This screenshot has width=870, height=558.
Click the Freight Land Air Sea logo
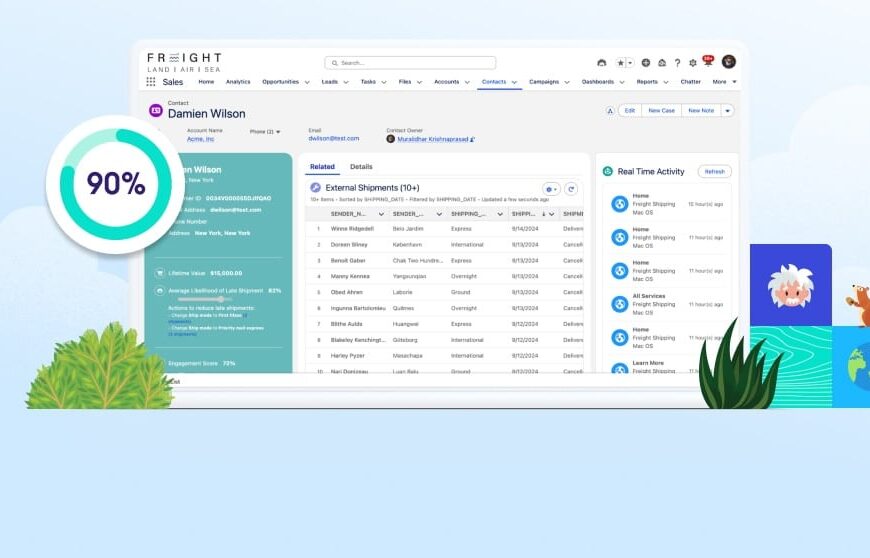pos(184,62)
